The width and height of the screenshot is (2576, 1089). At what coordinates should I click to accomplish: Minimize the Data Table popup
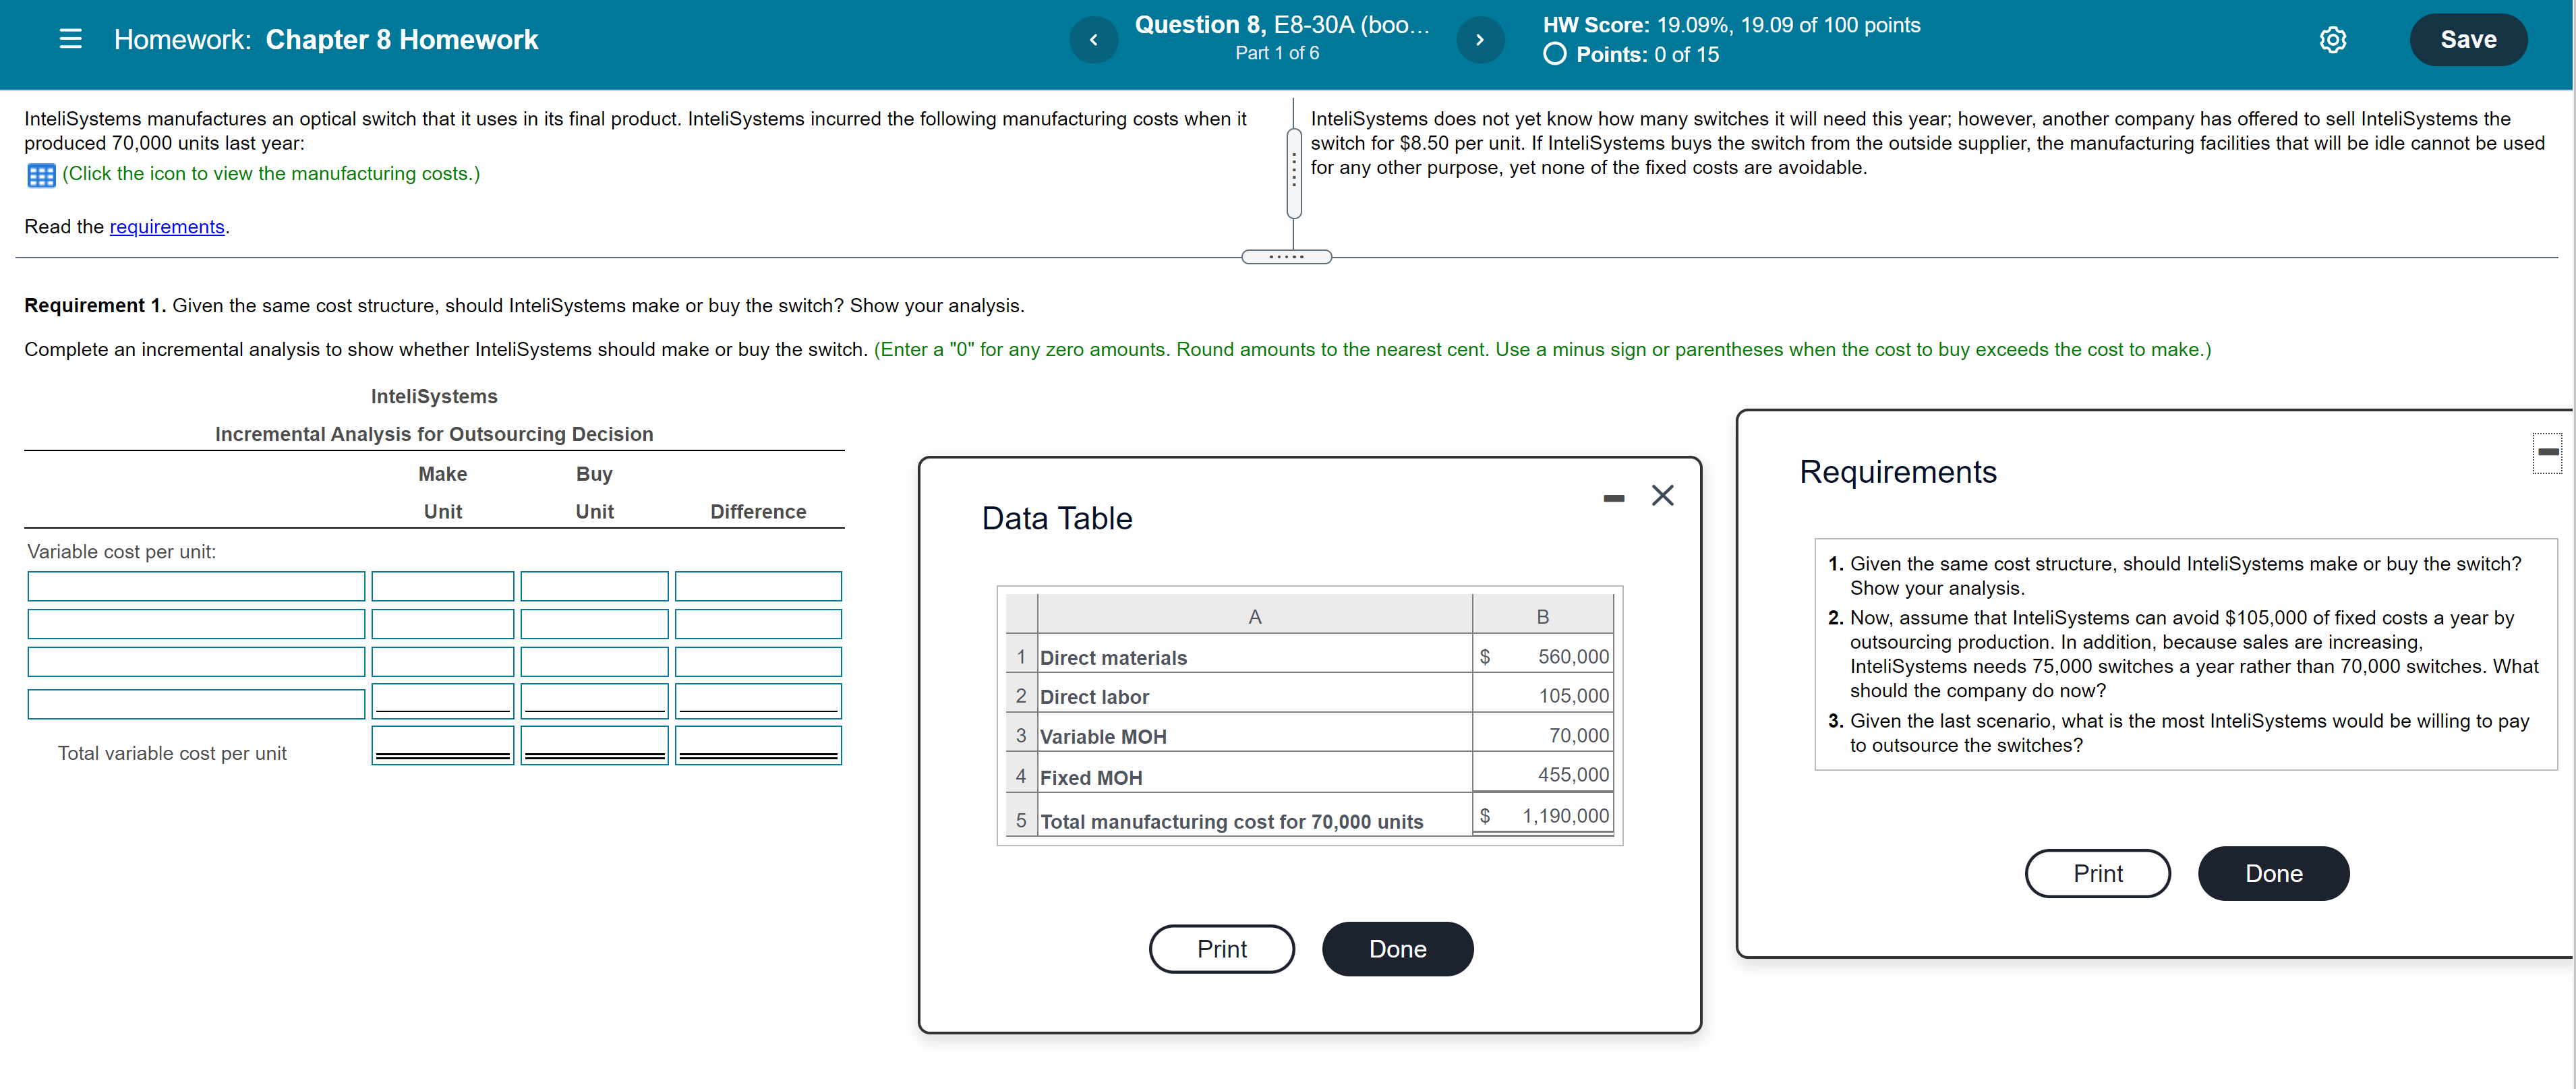point(1613,498)
